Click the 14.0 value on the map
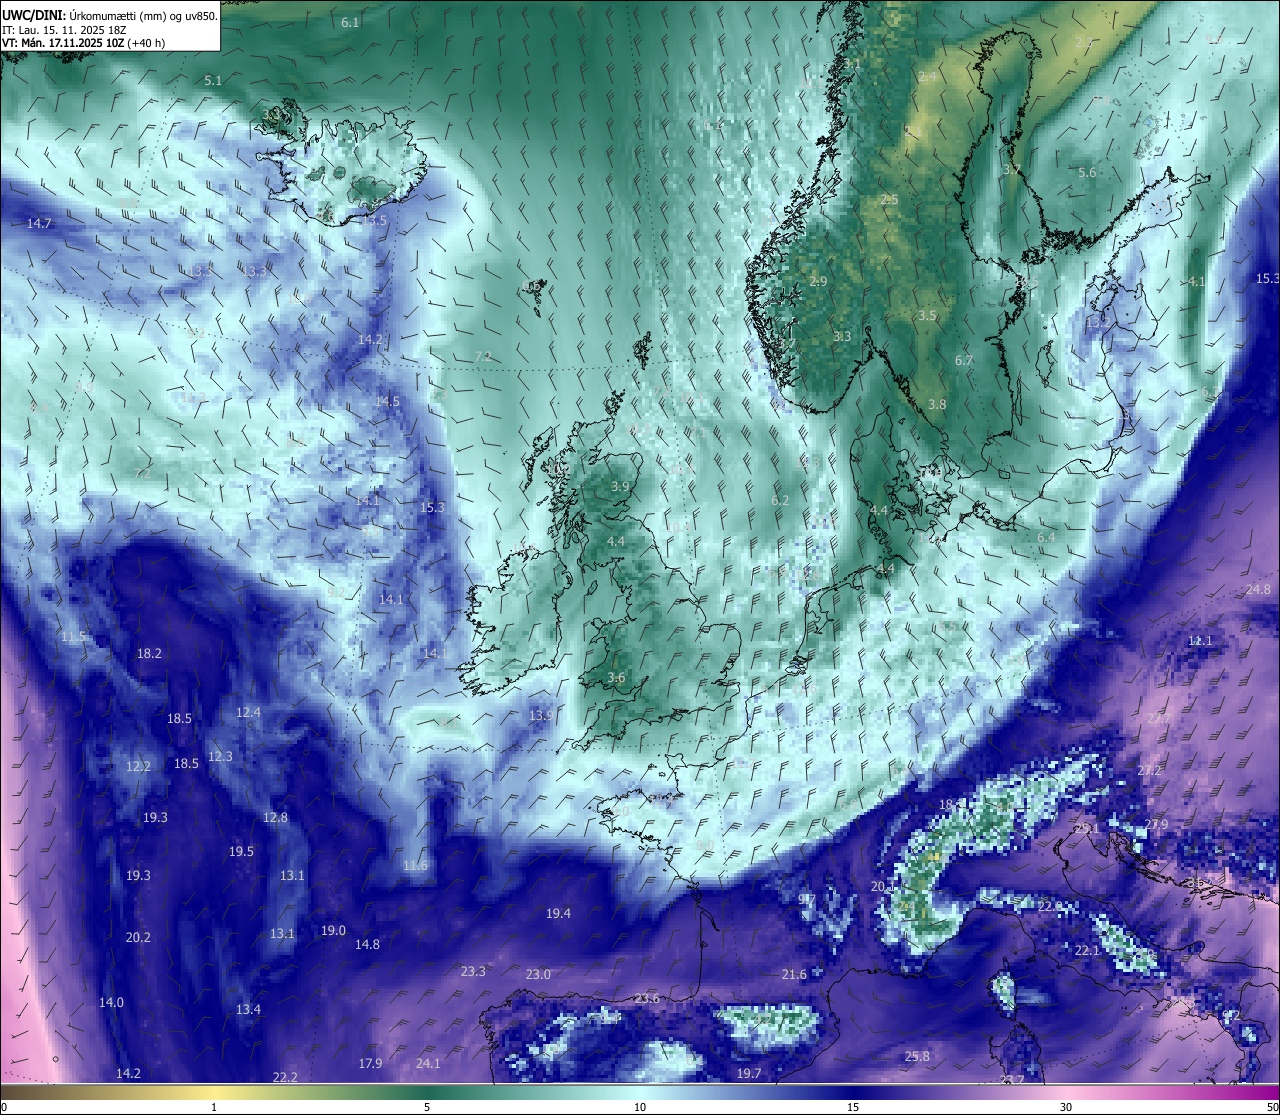1280x1115 pixels. tap(111, 1002)
